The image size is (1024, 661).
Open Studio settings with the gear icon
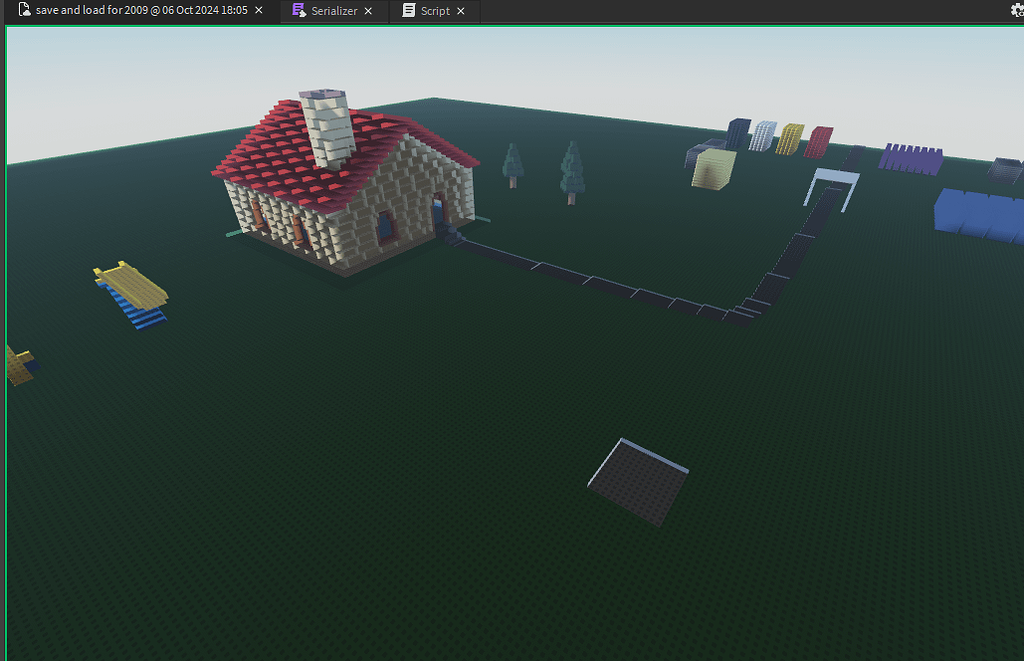tap(1015, 11)
